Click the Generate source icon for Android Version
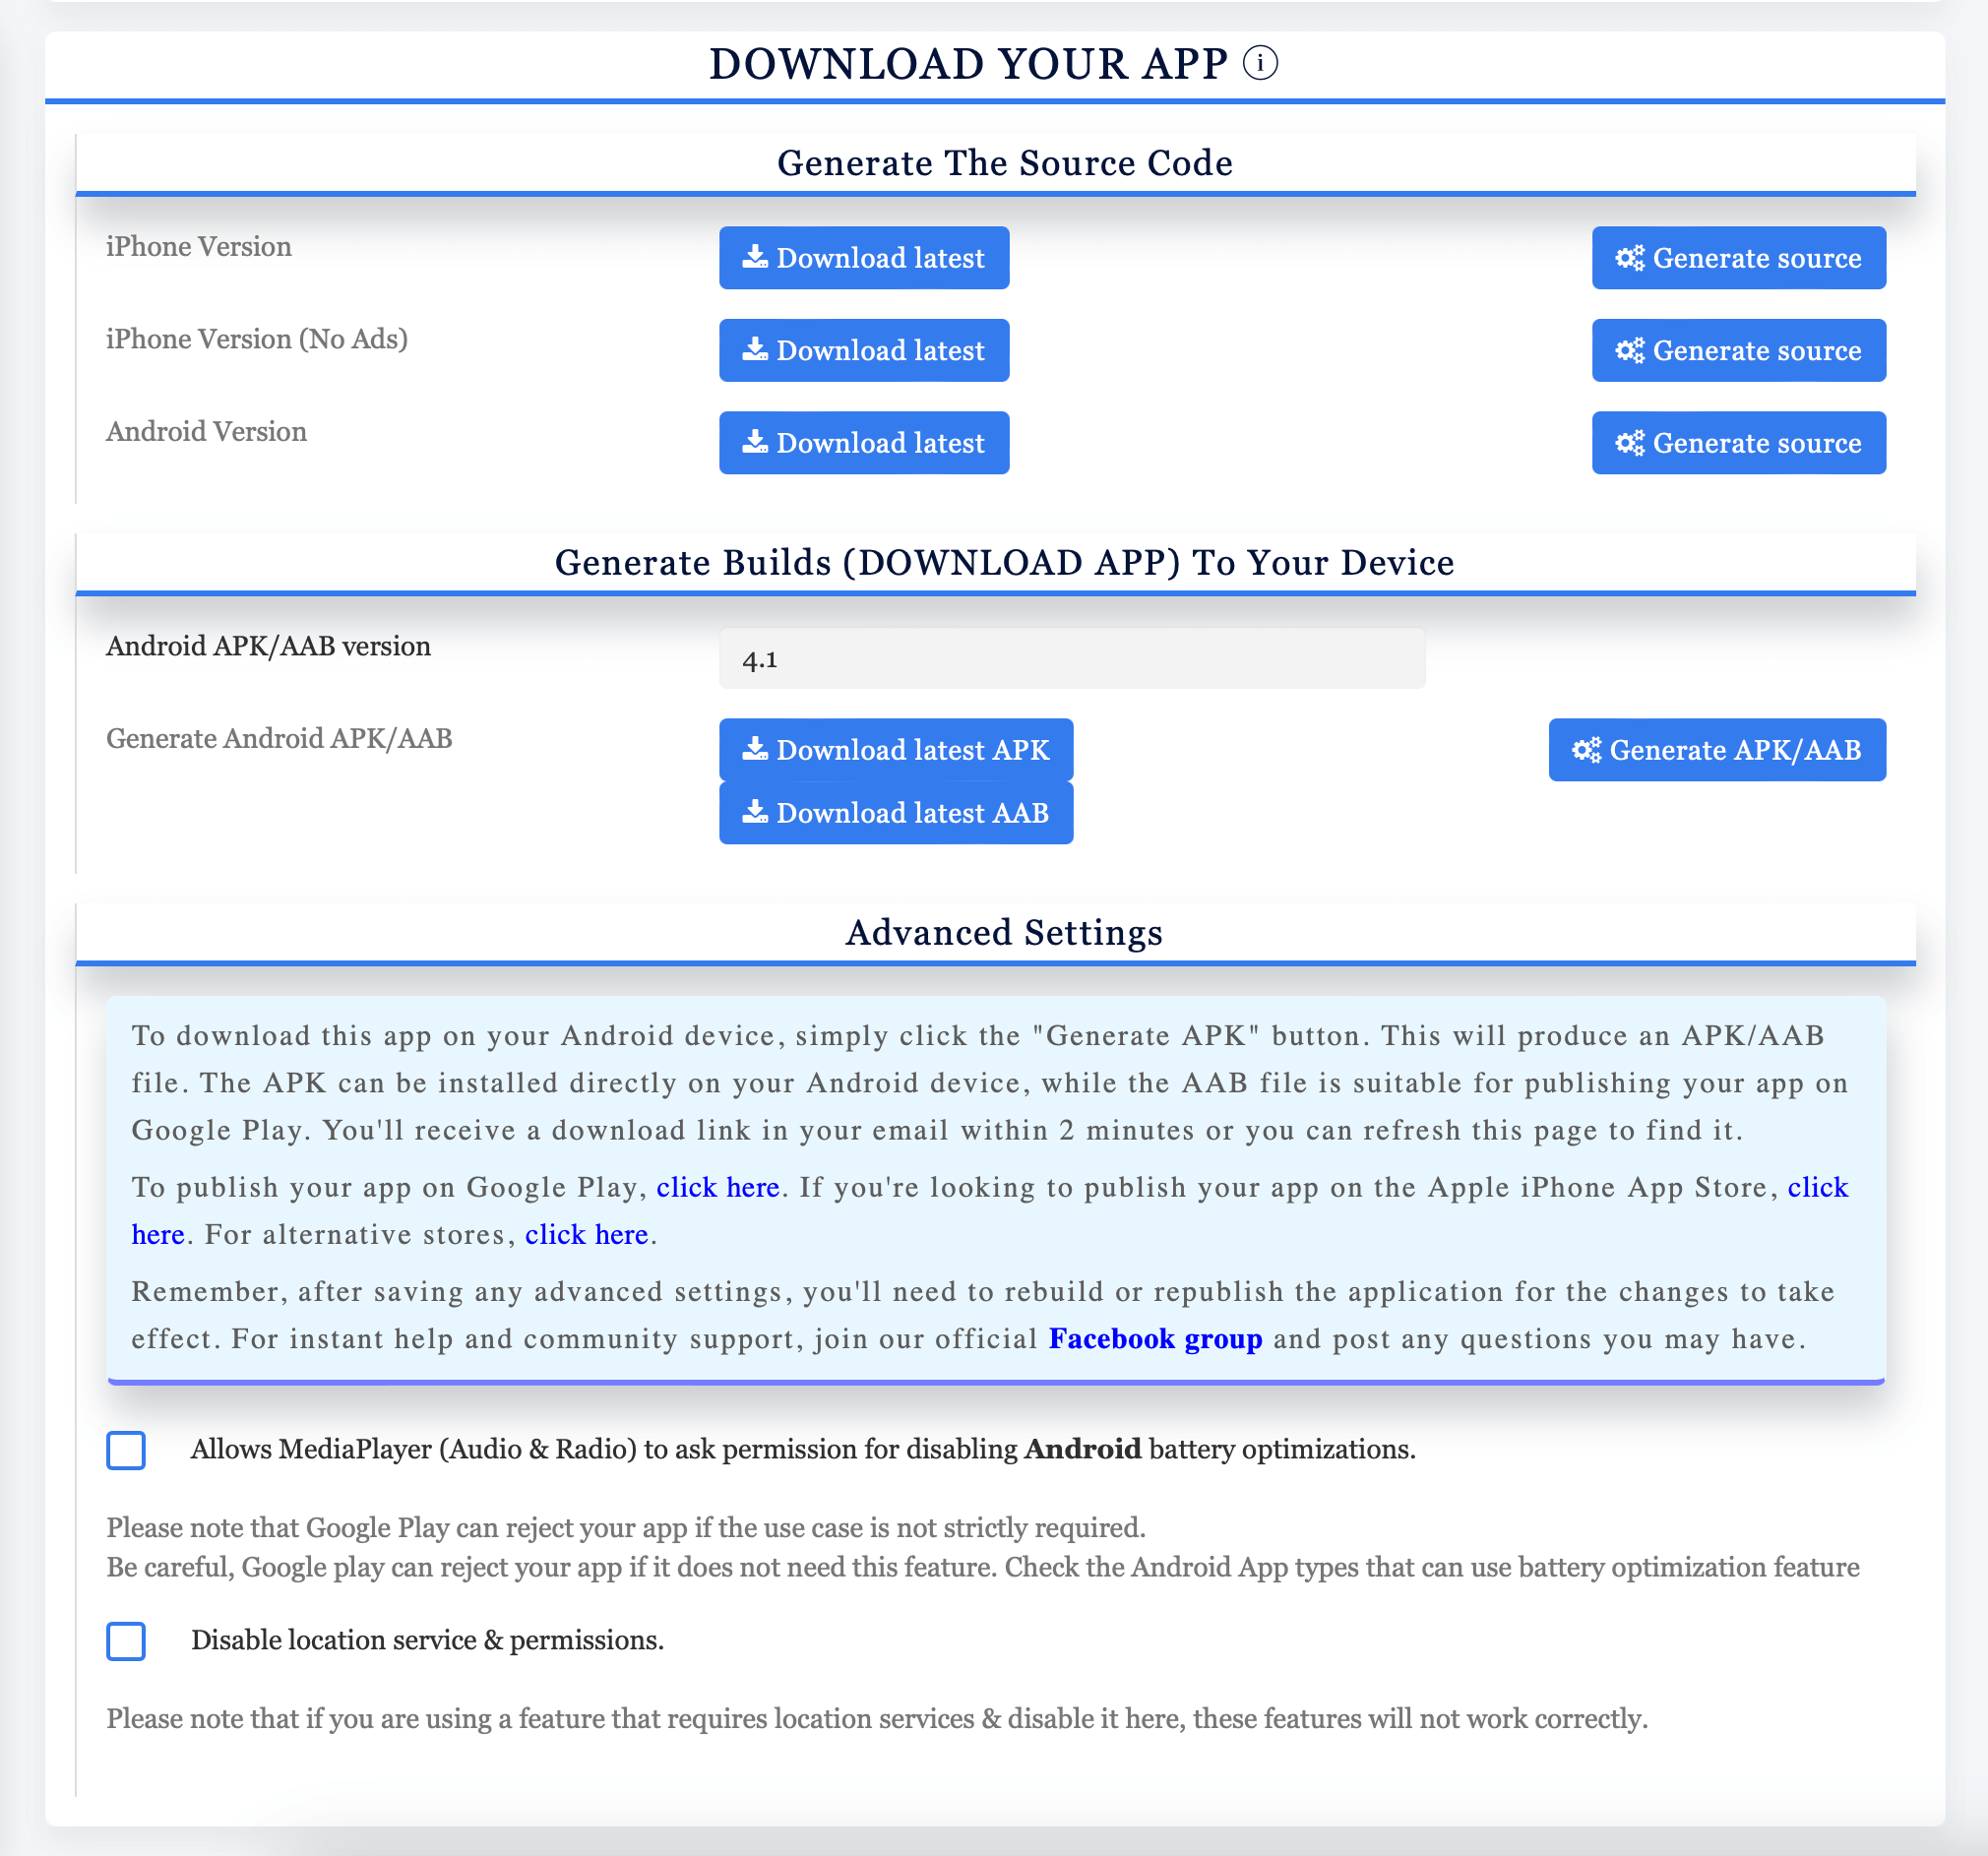 click(x=1740, y=441)
